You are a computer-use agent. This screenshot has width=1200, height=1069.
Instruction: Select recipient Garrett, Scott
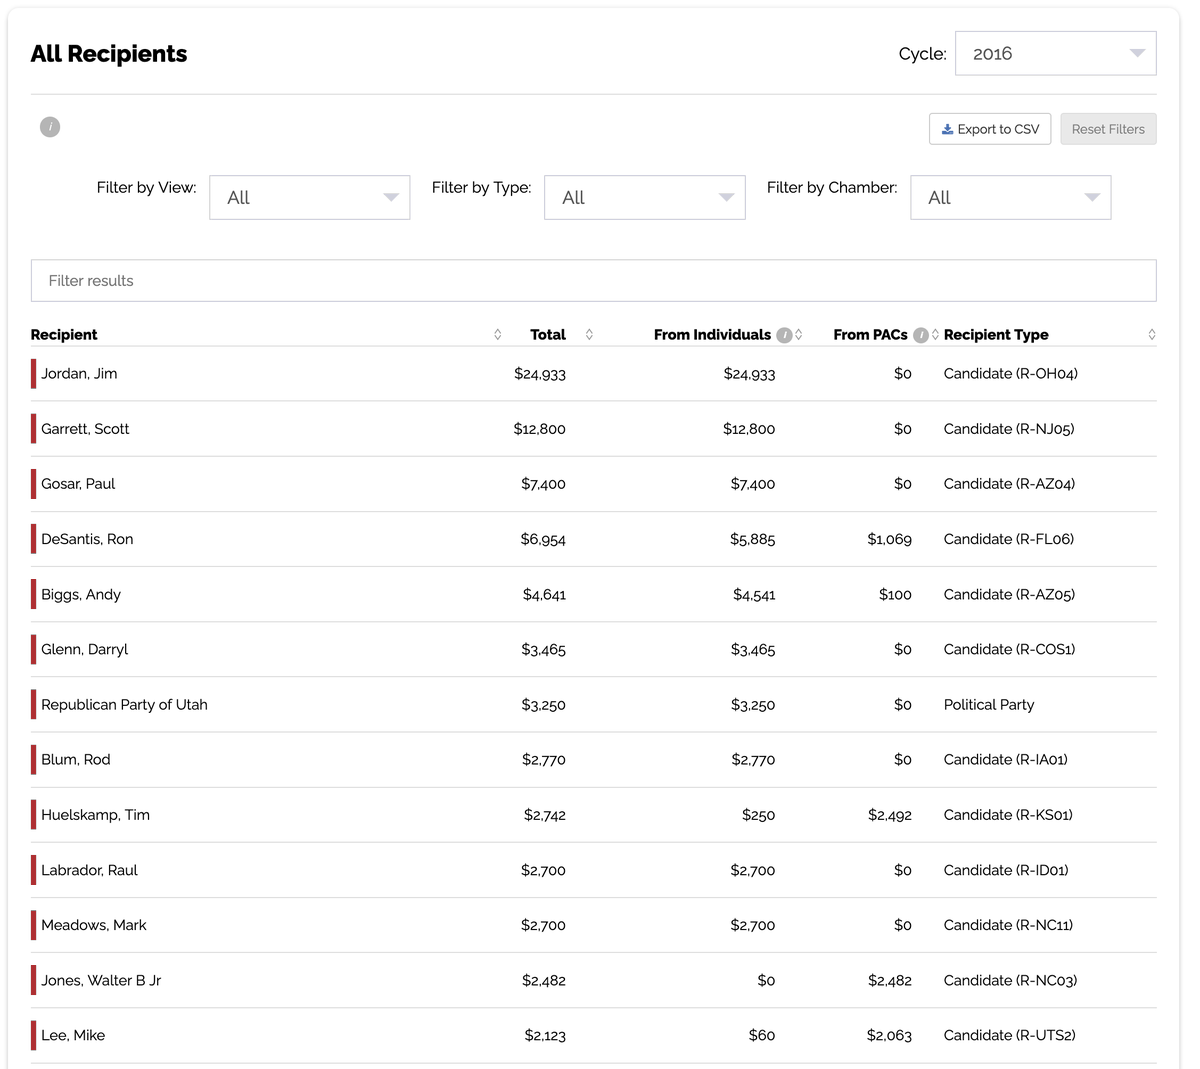(x=85, y=429)
